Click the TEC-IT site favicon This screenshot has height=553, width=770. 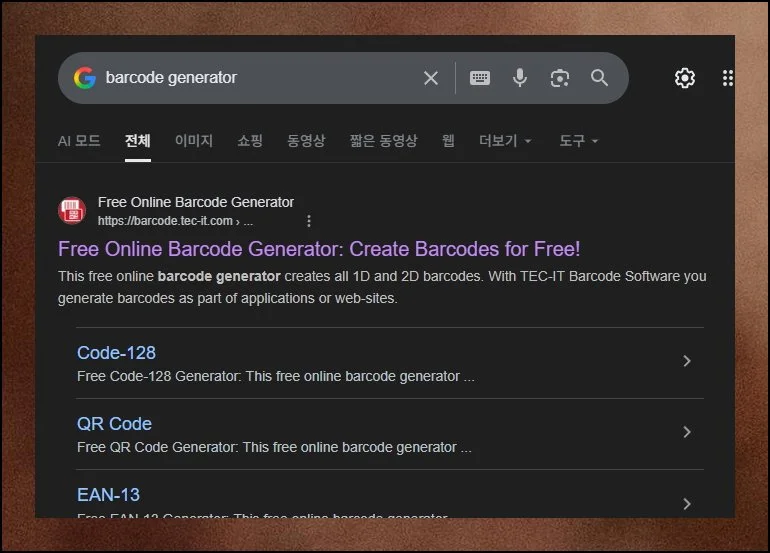pyautogui.click(x=72, y=211)
